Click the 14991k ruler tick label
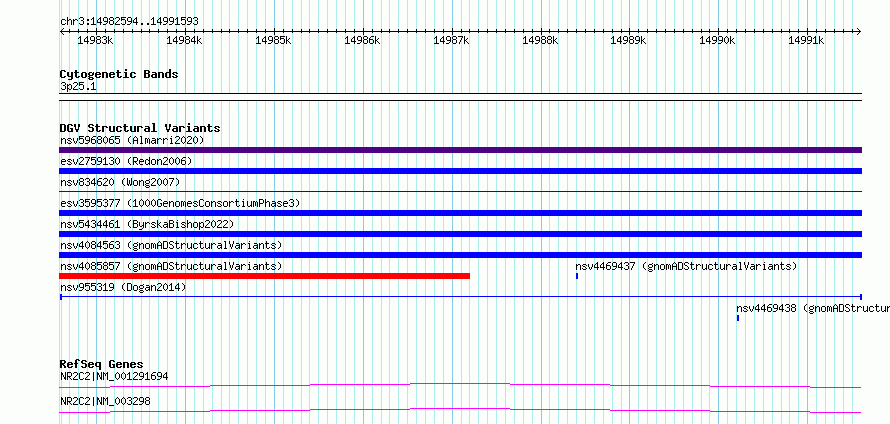Image resolution: width=890 pixels, height=424 pixels. pos(807,40)
